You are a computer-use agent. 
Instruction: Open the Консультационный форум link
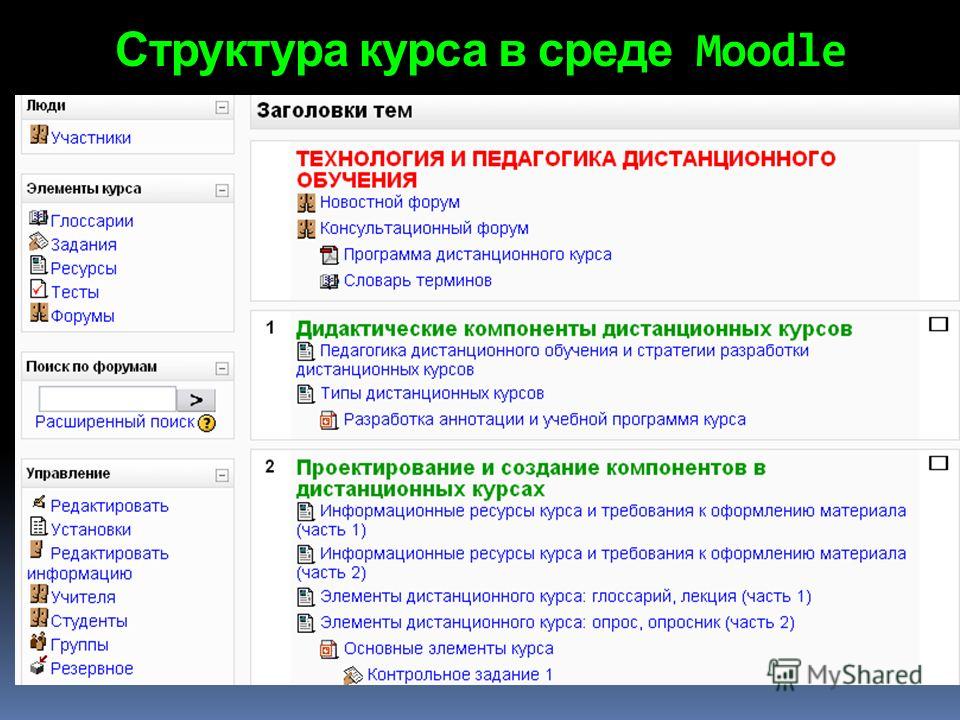(x=424, y=228)
